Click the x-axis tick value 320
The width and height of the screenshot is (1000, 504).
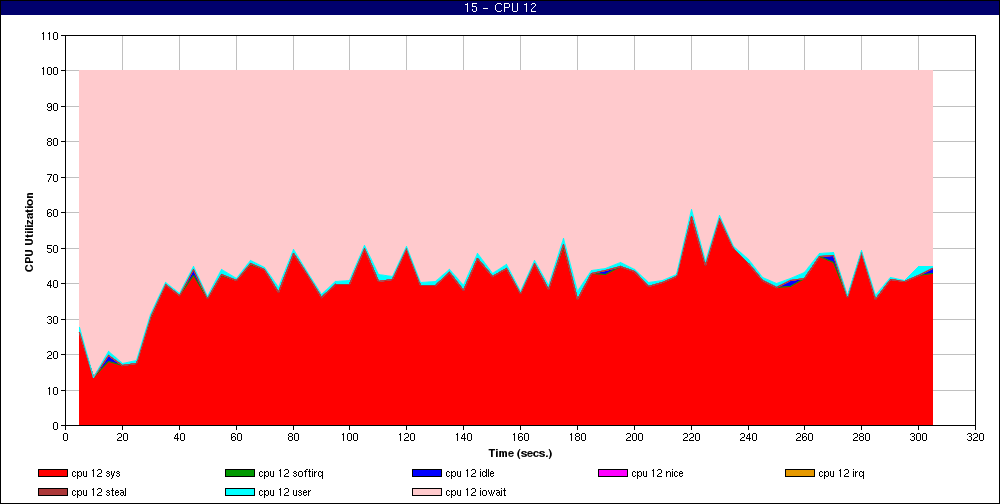[x=975, y=437]
